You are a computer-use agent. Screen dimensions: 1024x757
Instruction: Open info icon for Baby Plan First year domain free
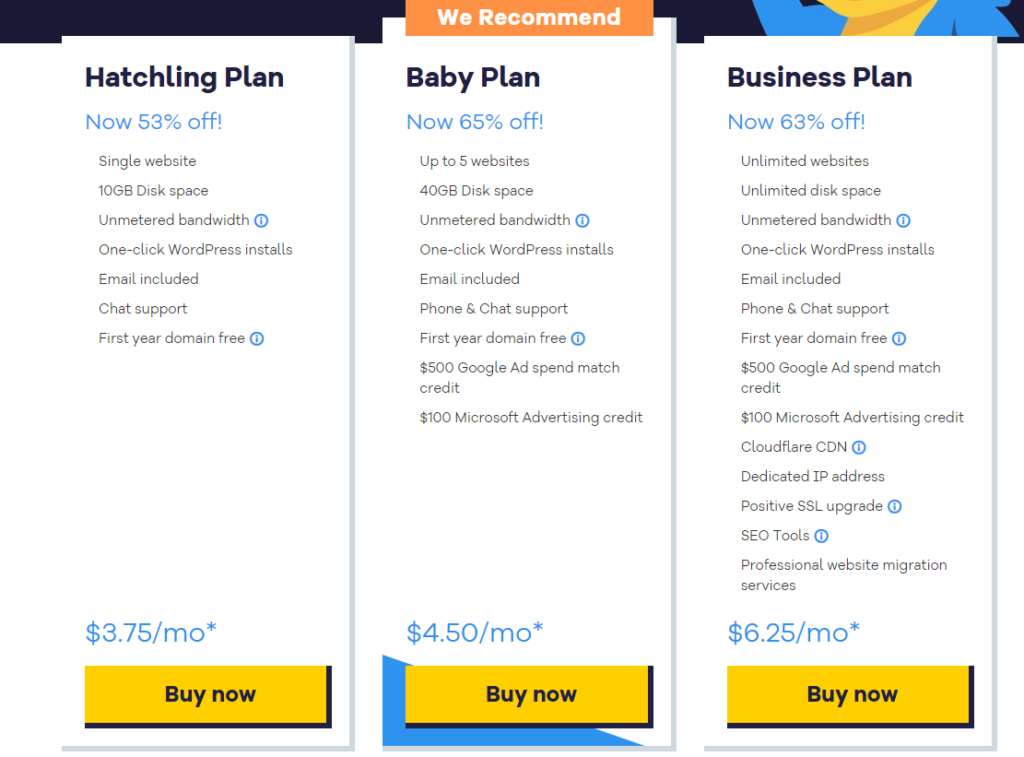578,338
